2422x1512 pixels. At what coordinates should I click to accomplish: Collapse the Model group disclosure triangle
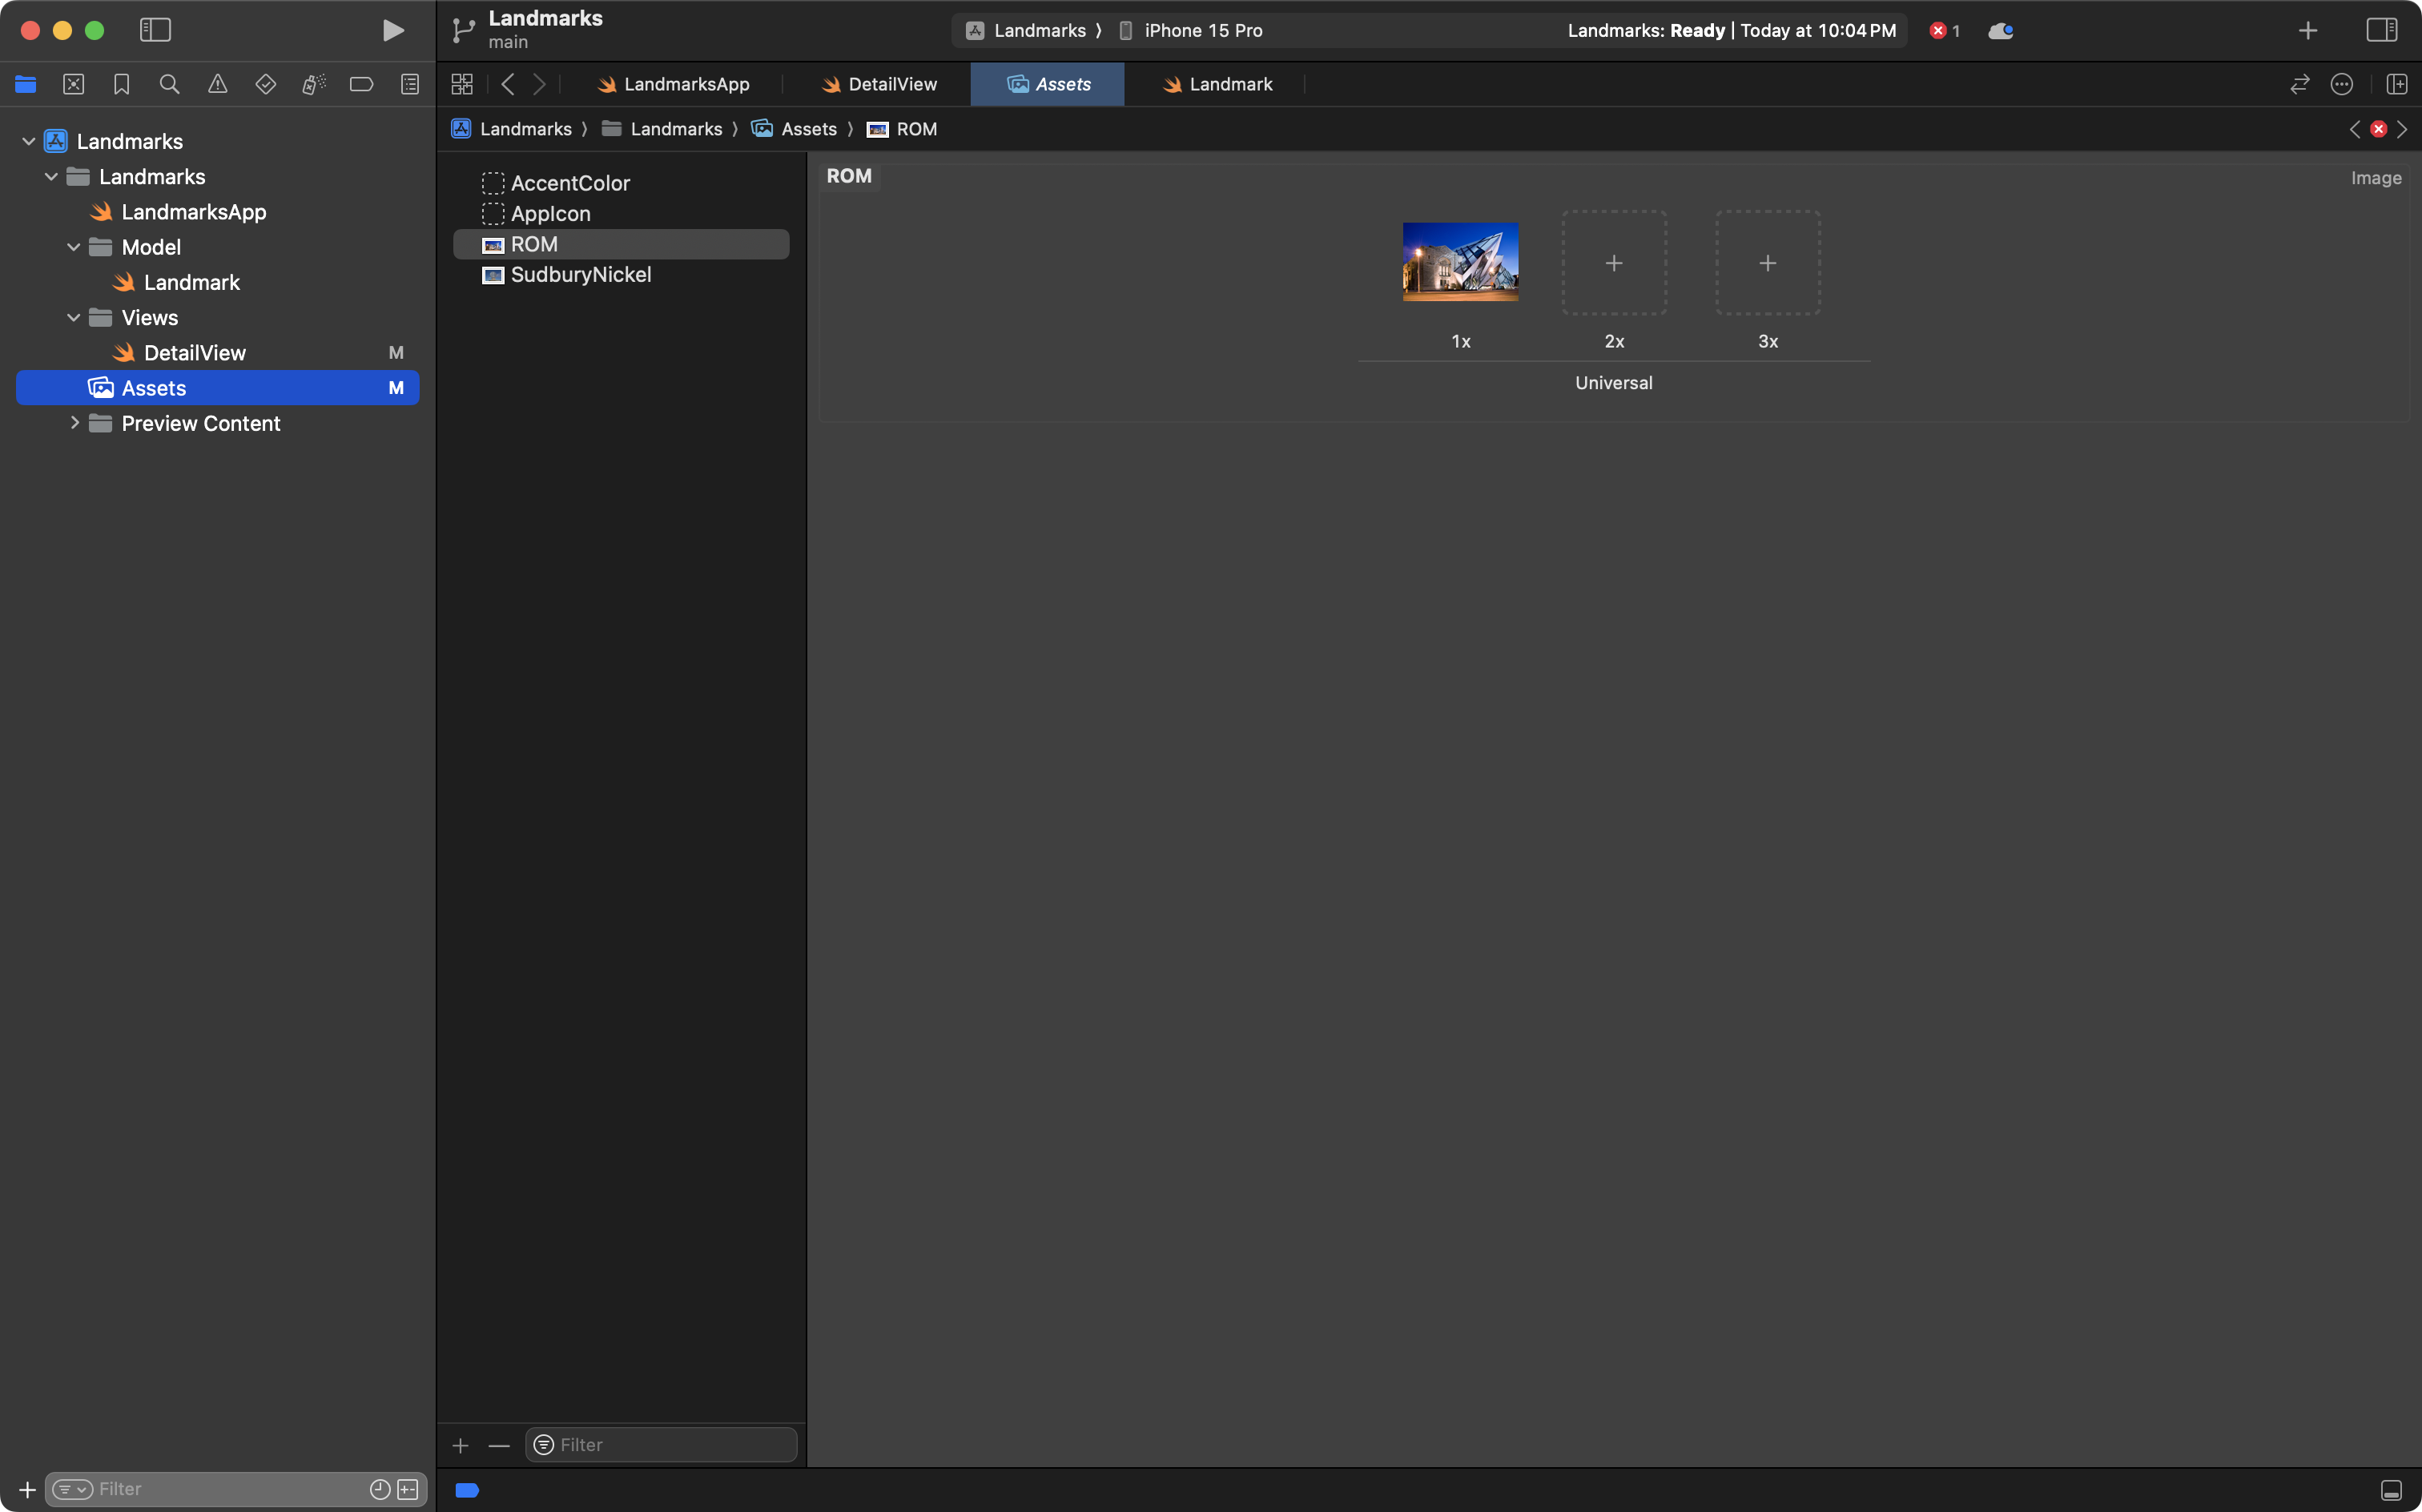pyautogui.click(x=72, y=246)
